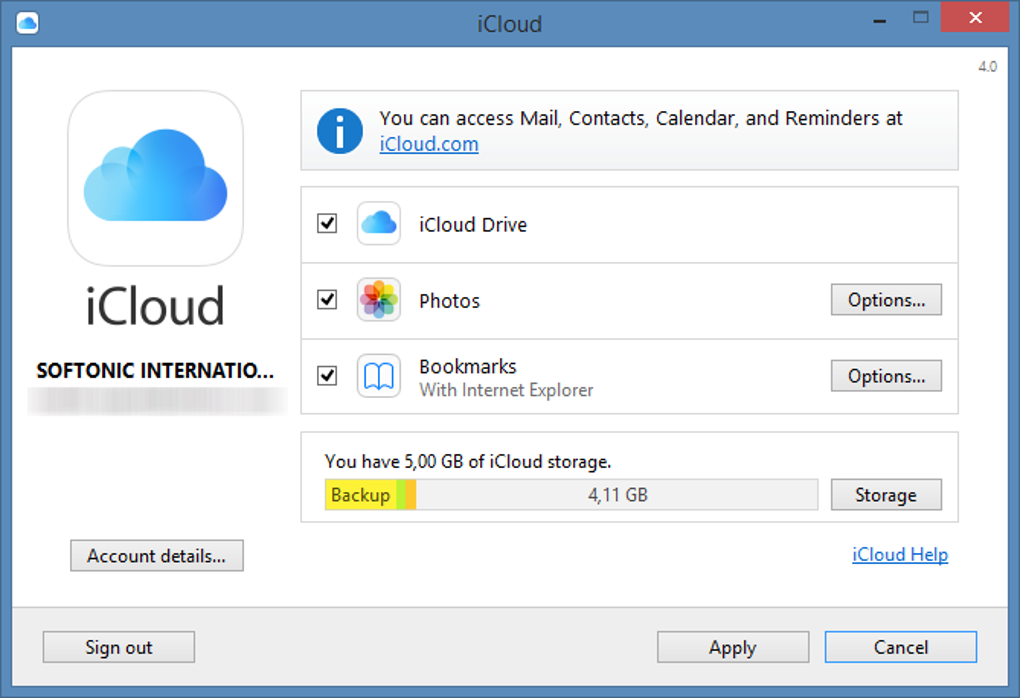The width and height of the screenshot is (1020, 698).
Task: Click the blue information icon
Action: click(x=340, y=131)
